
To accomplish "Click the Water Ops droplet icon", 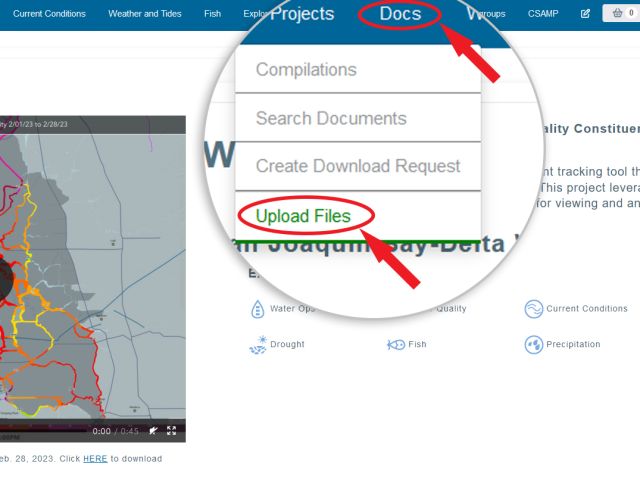I will coord(258,309).
